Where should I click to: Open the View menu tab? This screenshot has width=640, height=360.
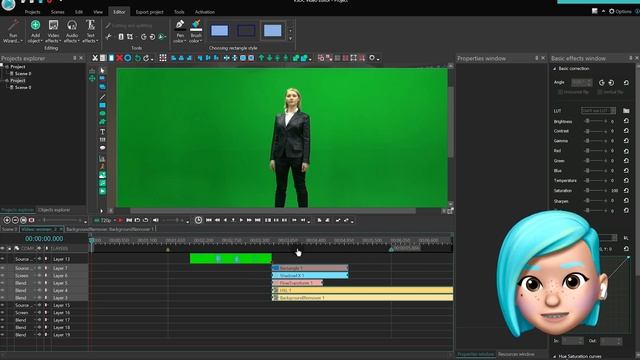pyautogui.click(x=98, y=12)
